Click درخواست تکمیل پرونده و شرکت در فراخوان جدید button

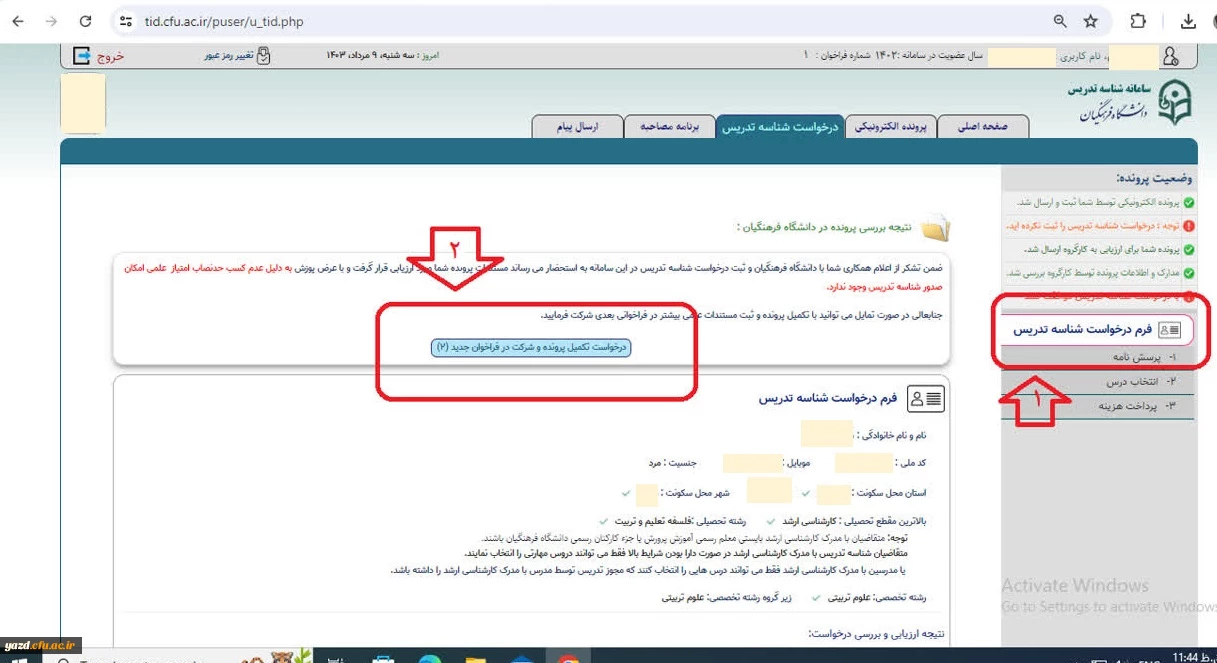pos(533,347)
